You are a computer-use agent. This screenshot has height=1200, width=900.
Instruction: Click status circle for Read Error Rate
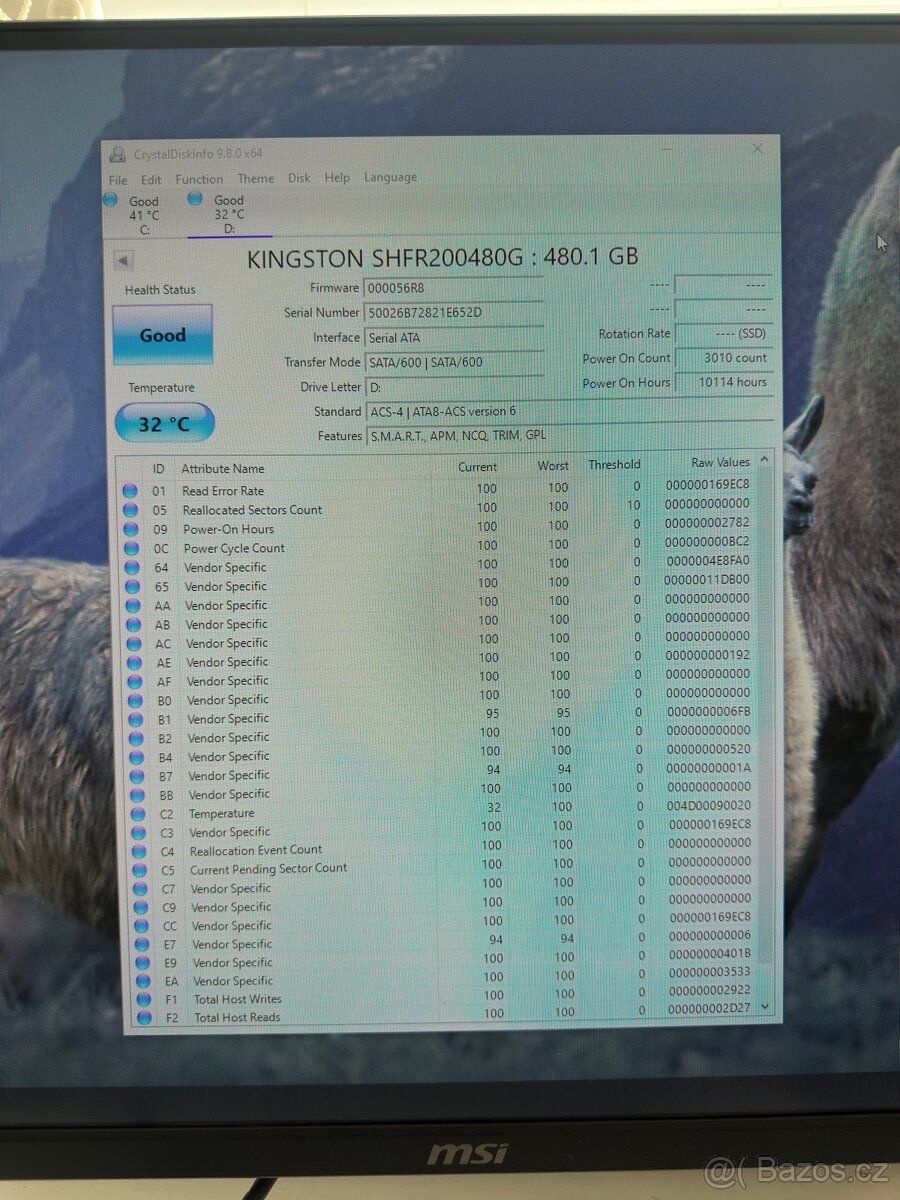(129, 491)
